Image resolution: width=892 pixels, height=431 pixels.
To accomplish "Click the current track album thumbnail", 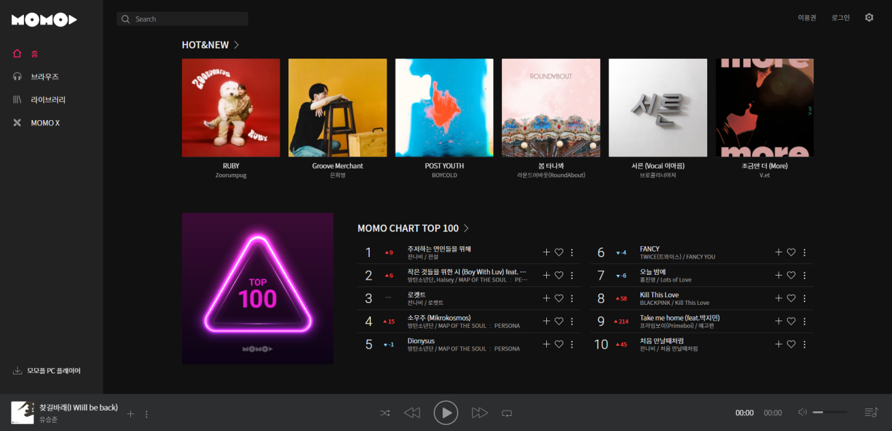I will coord(22,413).
